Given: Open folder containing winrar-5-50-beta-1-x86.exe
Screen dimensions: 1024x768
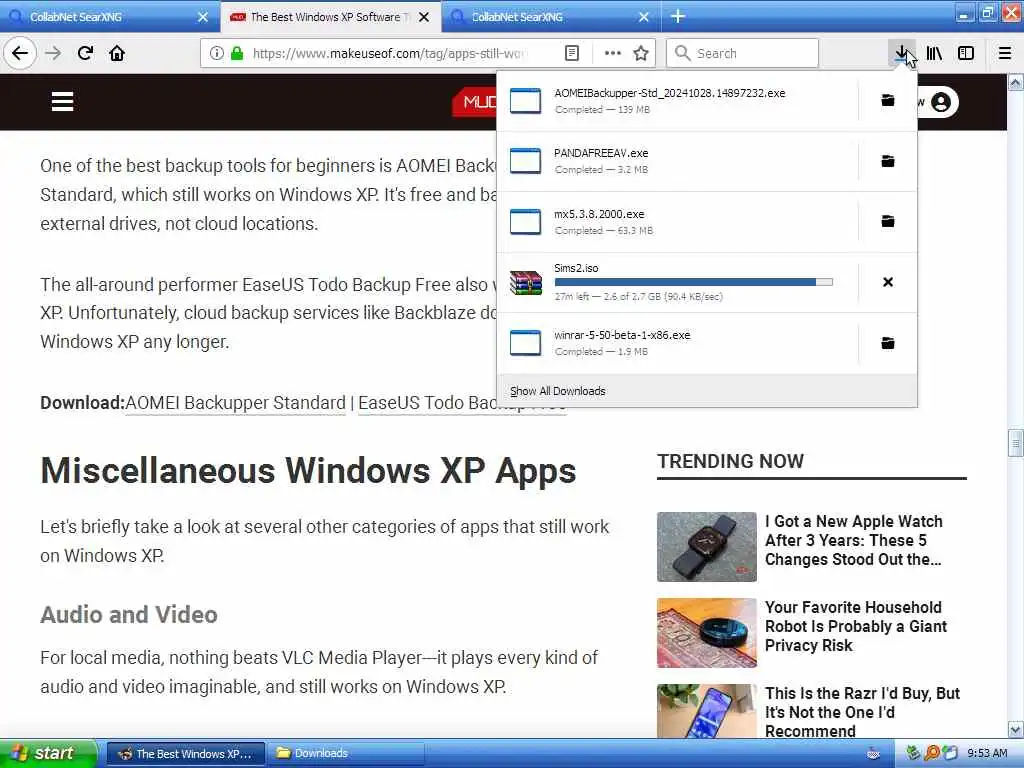Looking at the screenshot, I should tap(888, 343).
